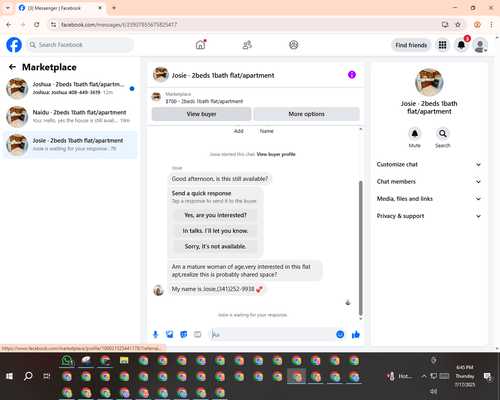500x400 pixels.
Task: Choose a sticker icon in composer
Action: coord(183,334)
